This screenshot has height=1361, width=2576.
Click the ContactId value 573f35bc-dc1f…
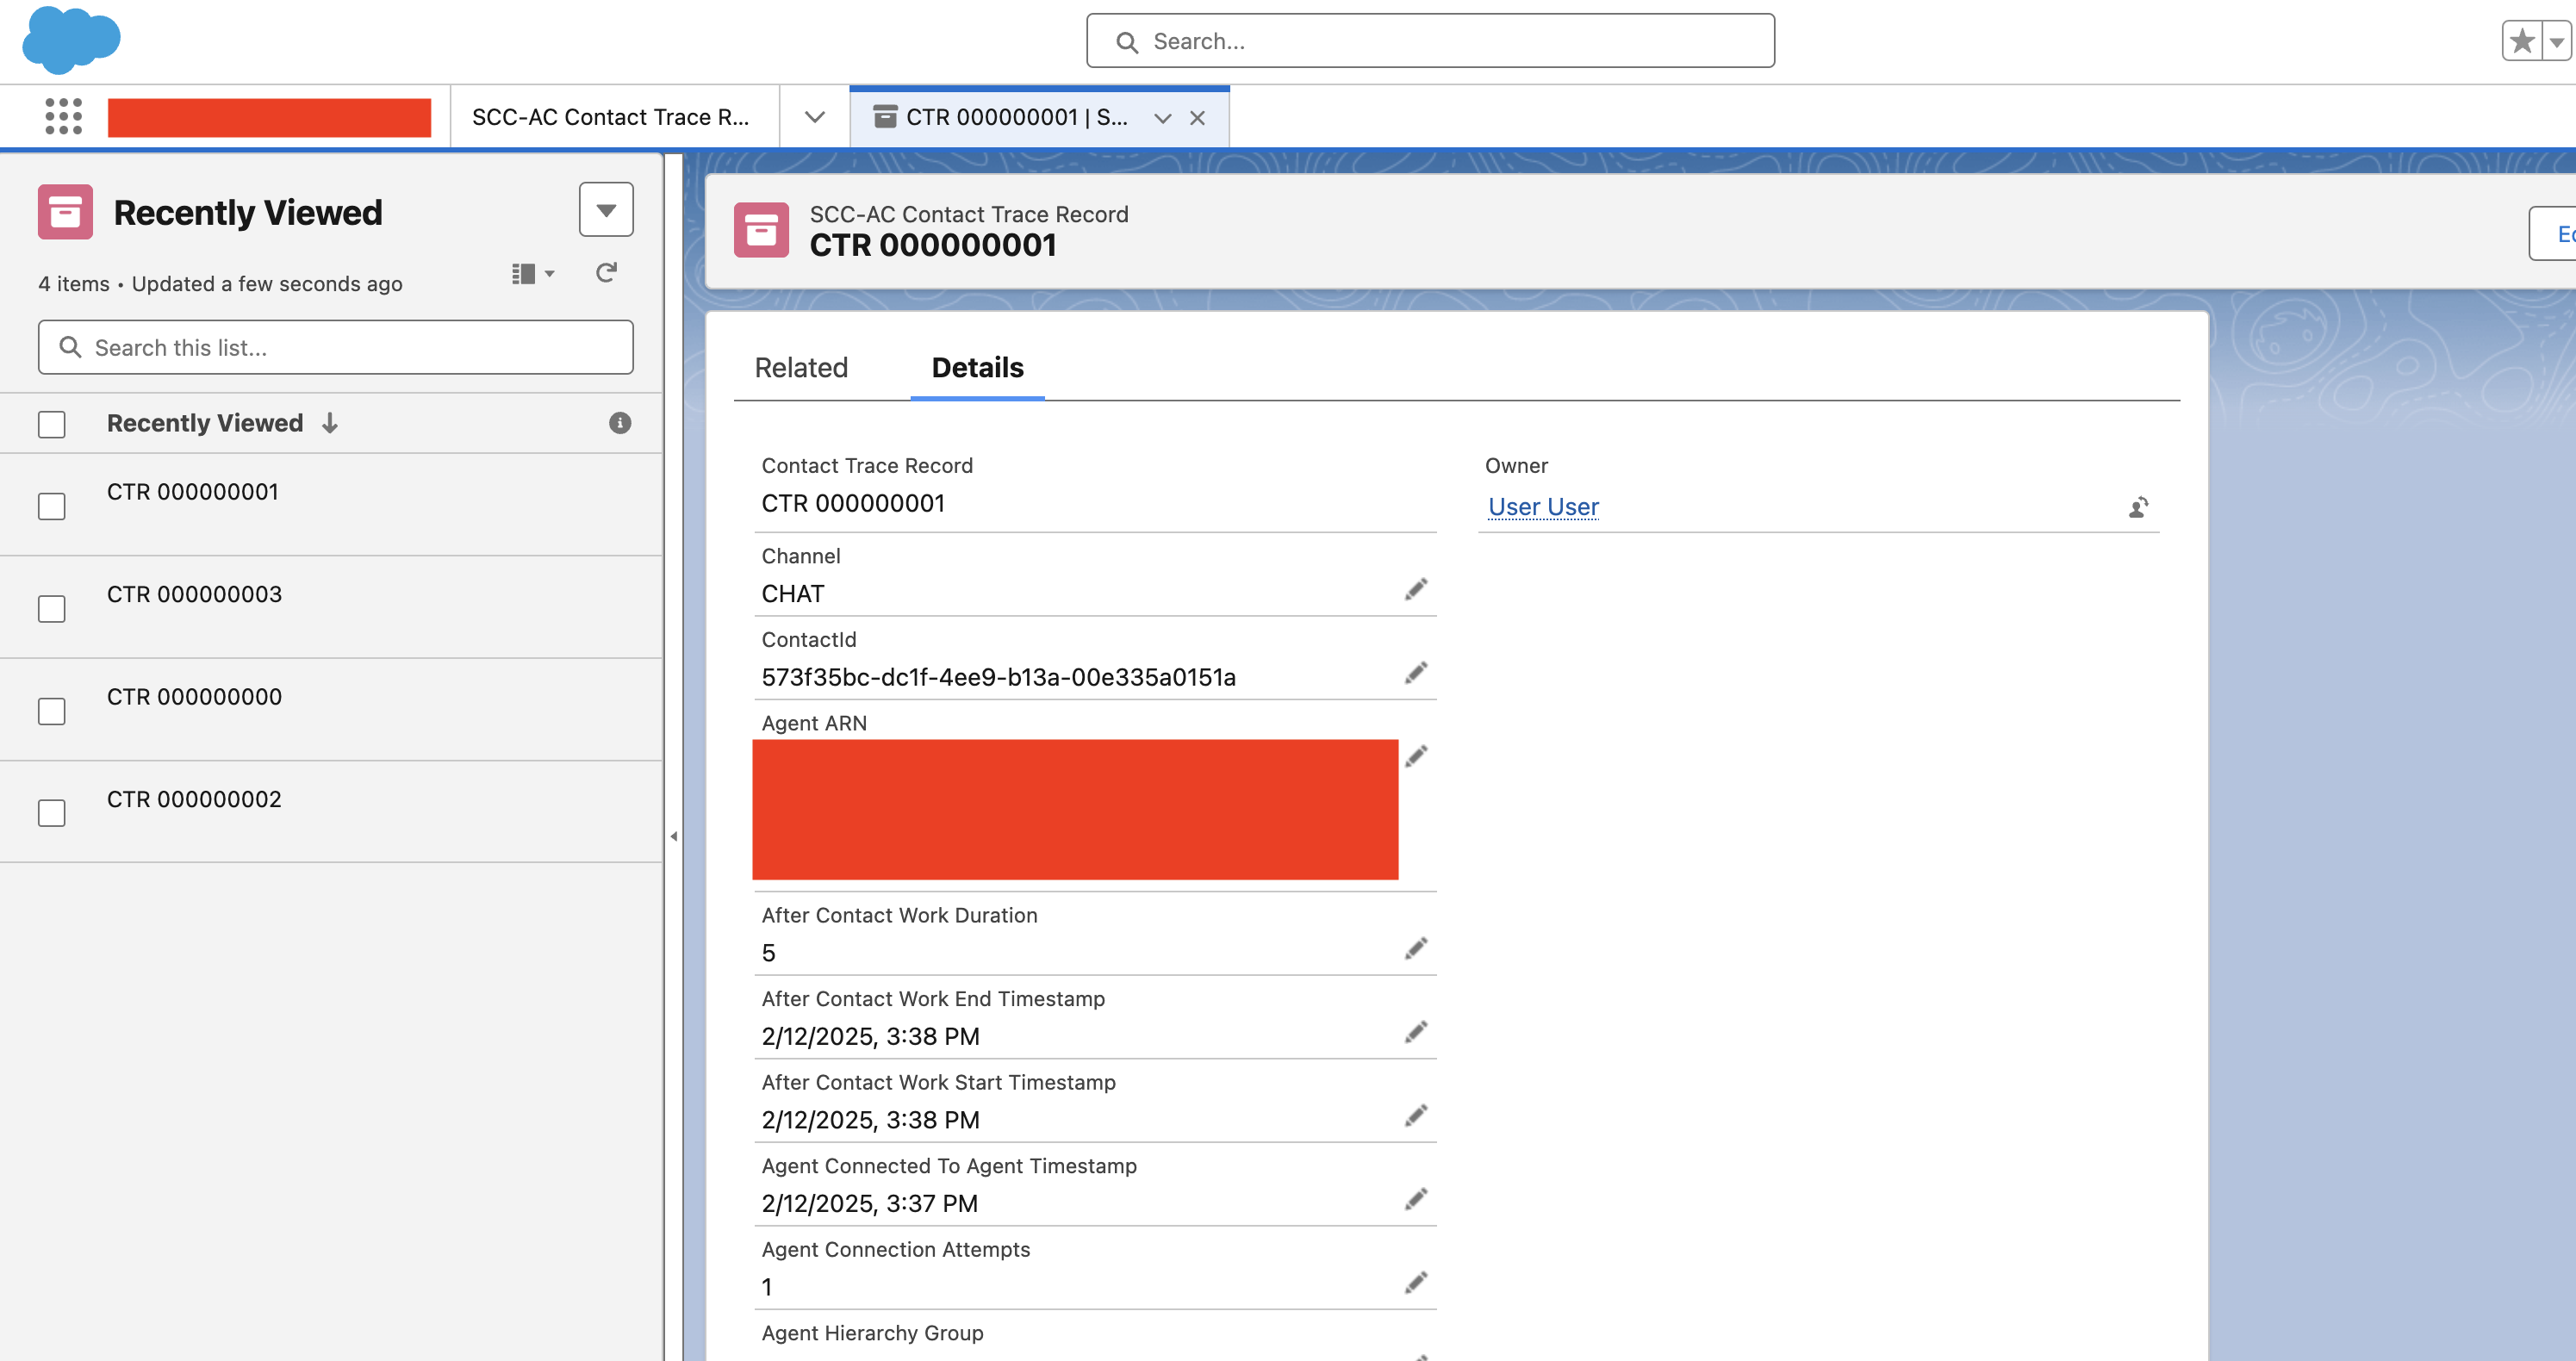click(x=998, y=677)
